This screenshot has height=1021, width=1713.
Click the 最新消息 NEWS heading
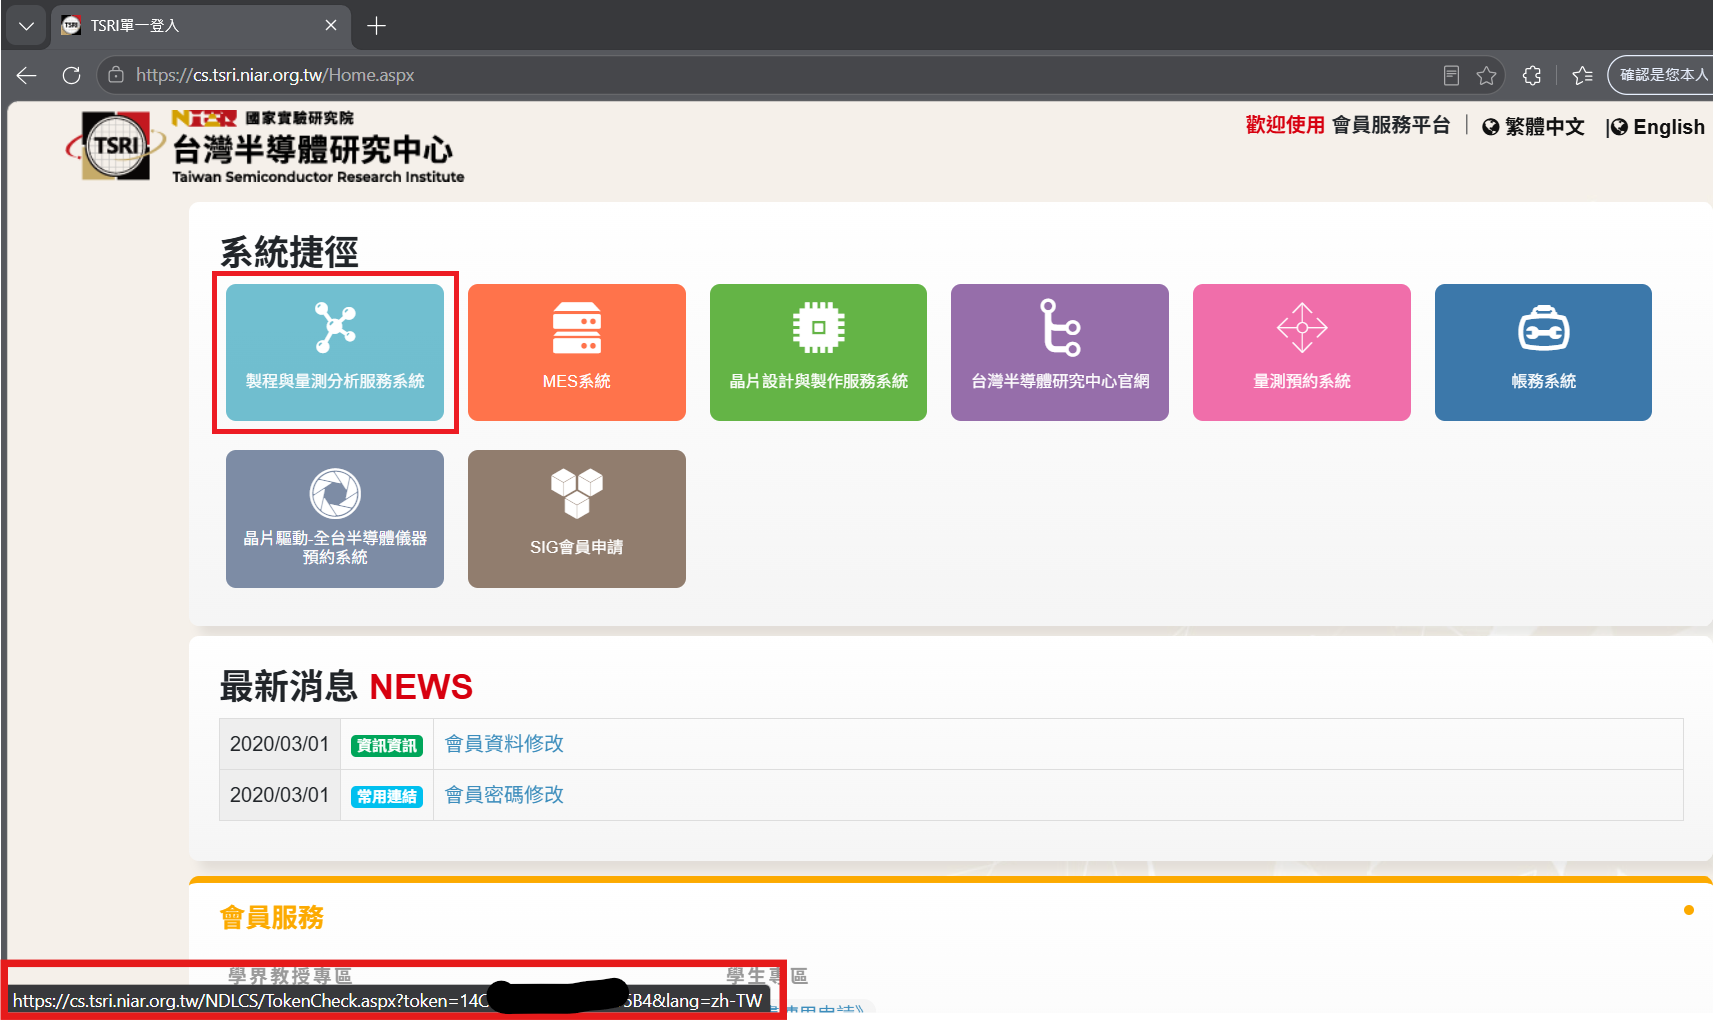[x=346, y=687]
